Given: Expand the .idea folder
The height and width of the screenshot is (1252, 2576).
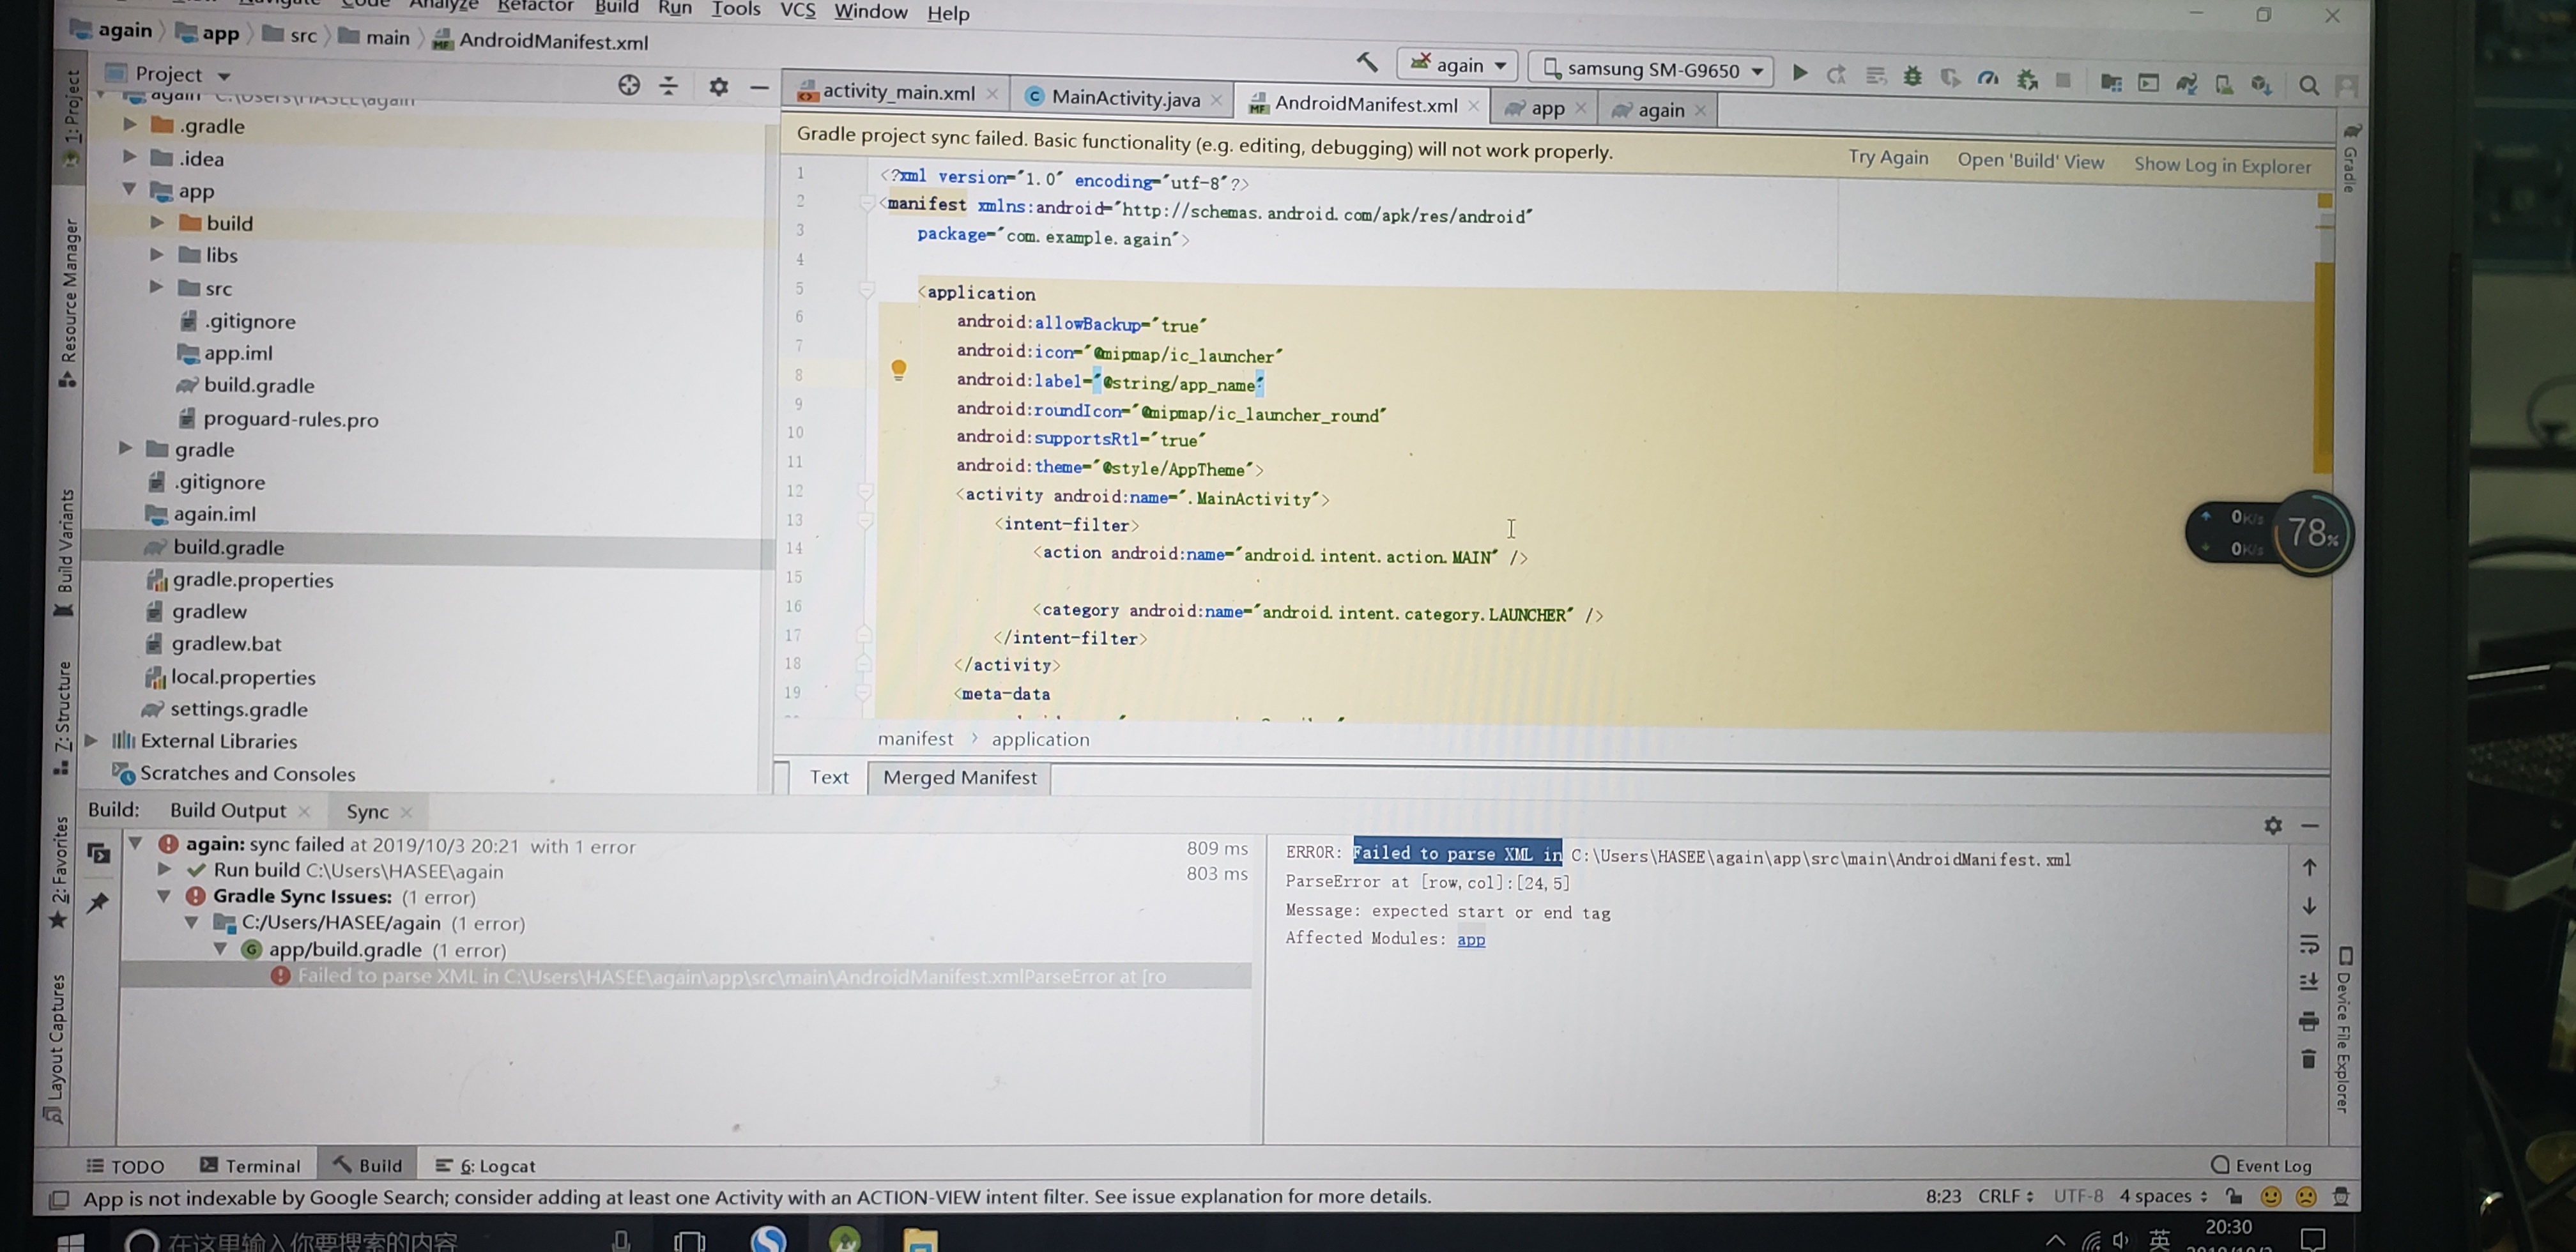Looking at the screenshot, I should pos(130,156).
